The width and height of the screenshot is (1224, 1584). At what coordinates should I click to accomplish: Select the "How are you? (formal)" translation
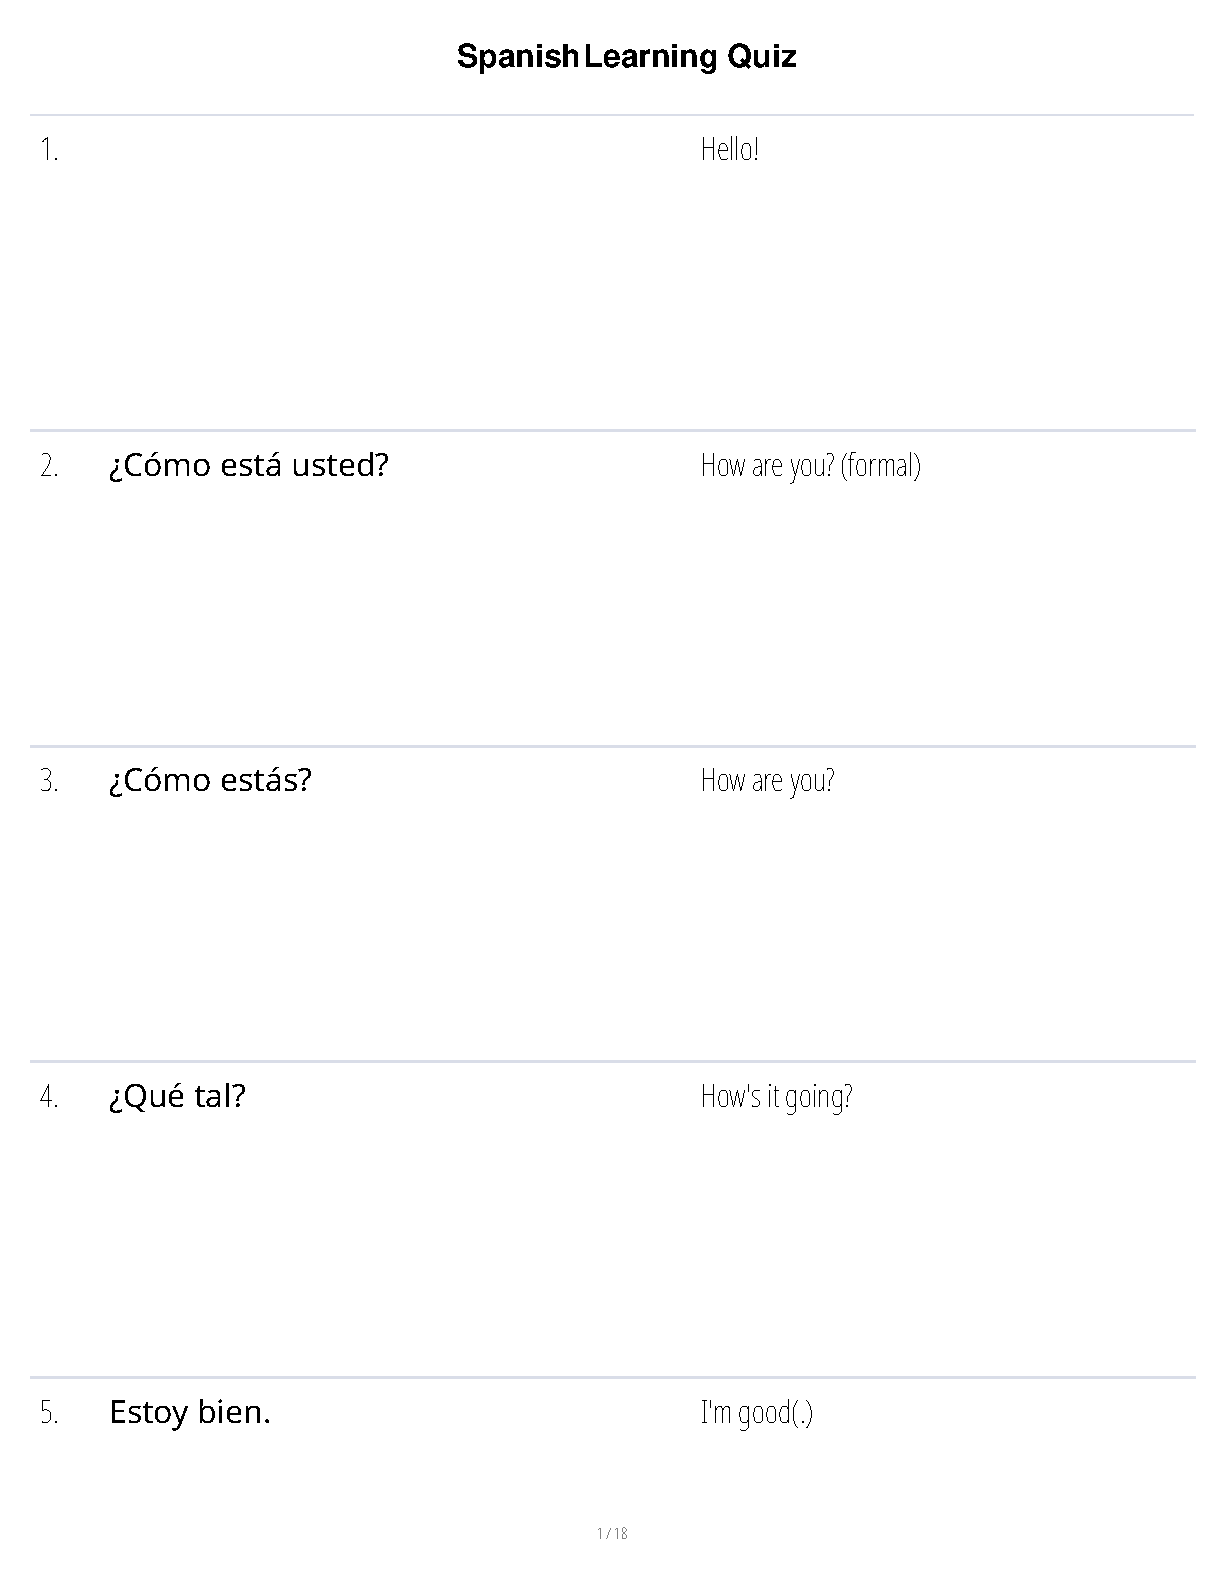pyautogui.click(x=810, y=466)
